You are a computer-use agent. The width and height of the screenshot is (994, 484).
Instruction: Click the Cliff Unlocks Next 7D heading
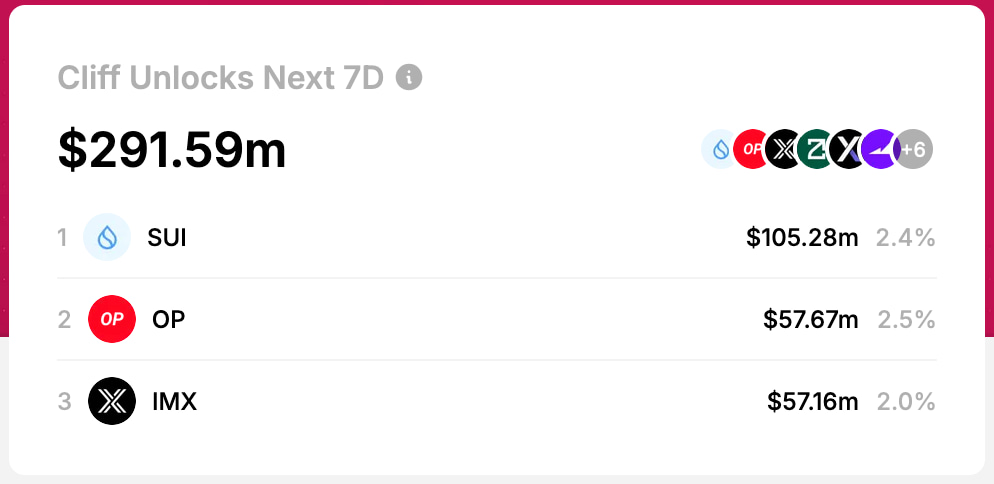221,78
